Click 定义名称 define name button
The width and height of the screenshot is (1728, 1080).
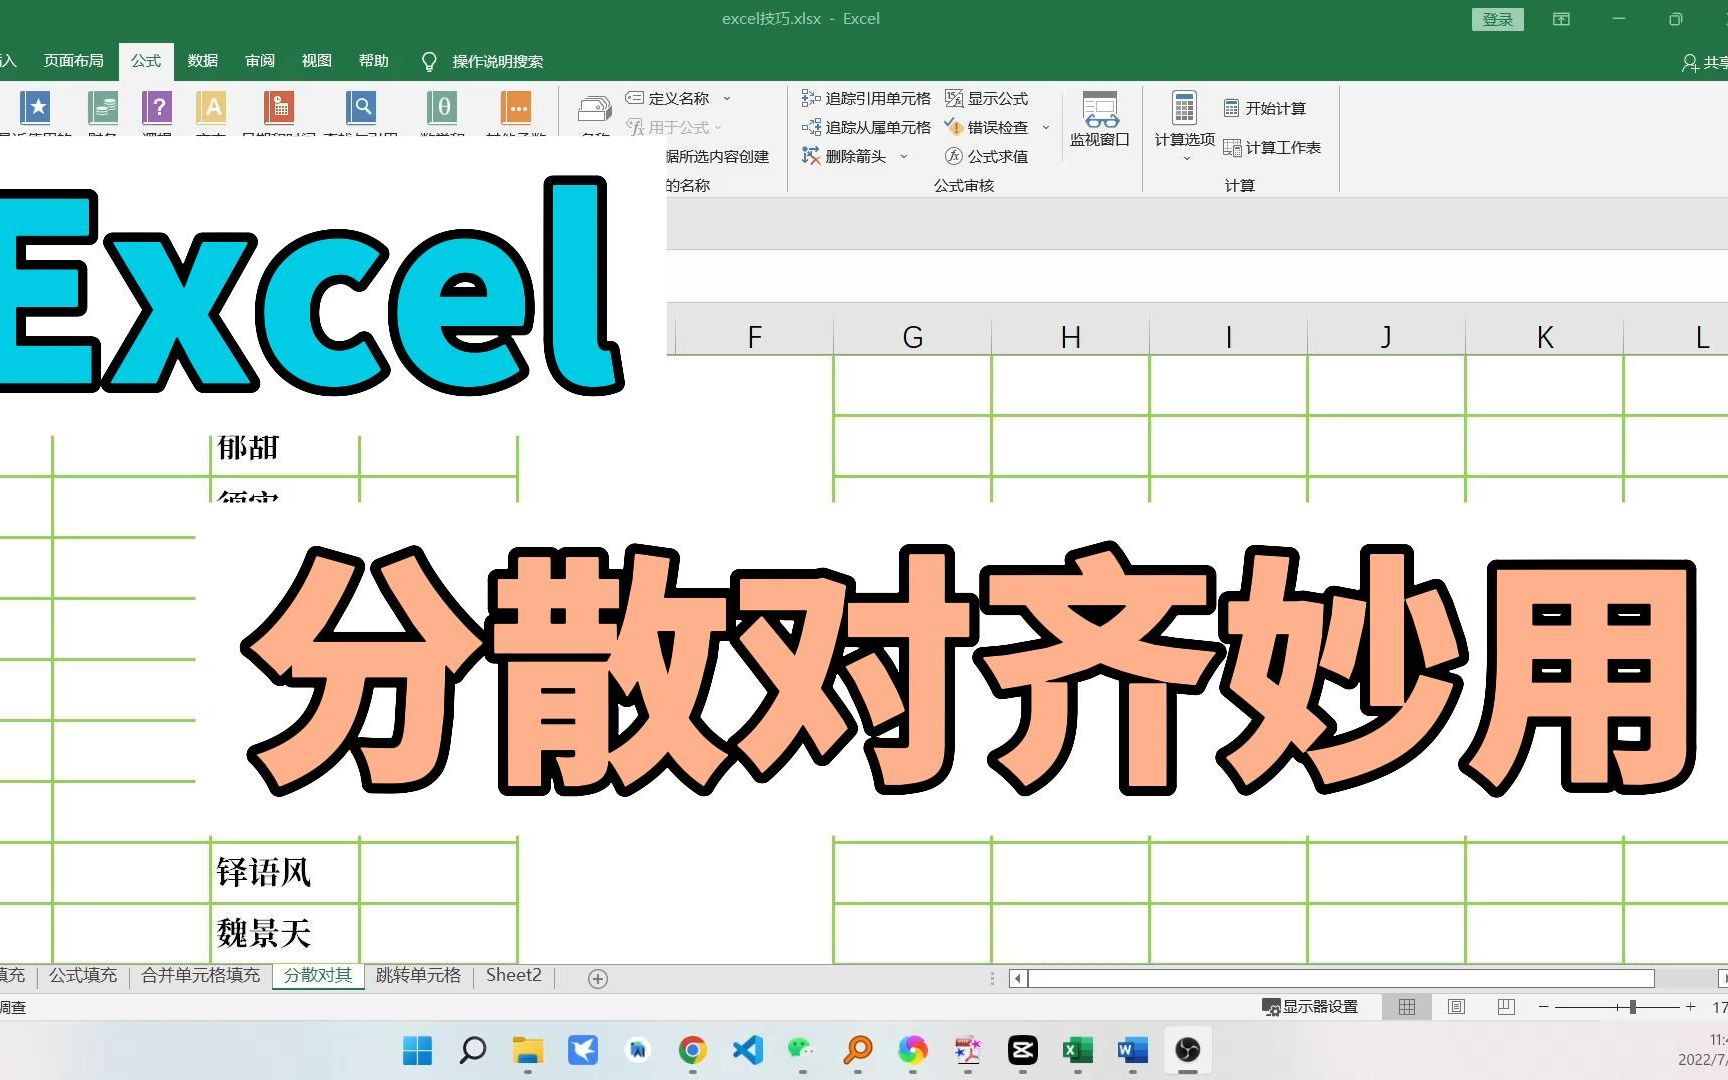pos(667,98)
